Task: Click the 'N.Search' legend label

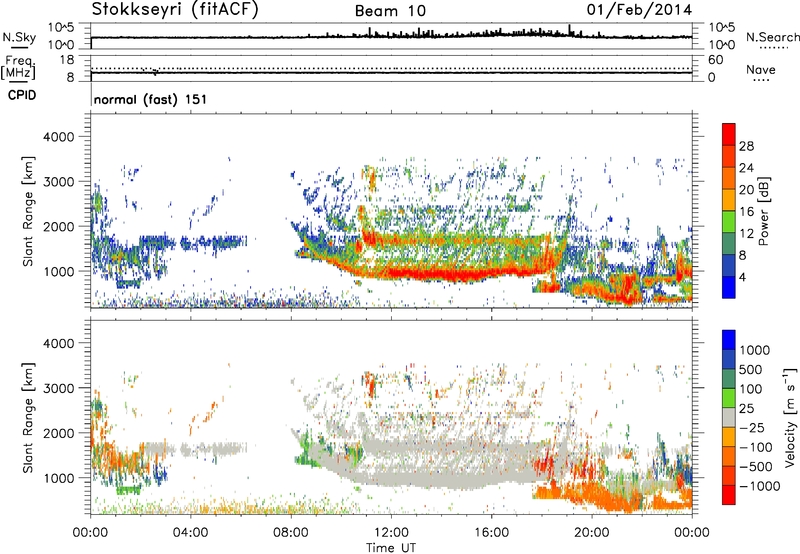Action: coord(772,37)
